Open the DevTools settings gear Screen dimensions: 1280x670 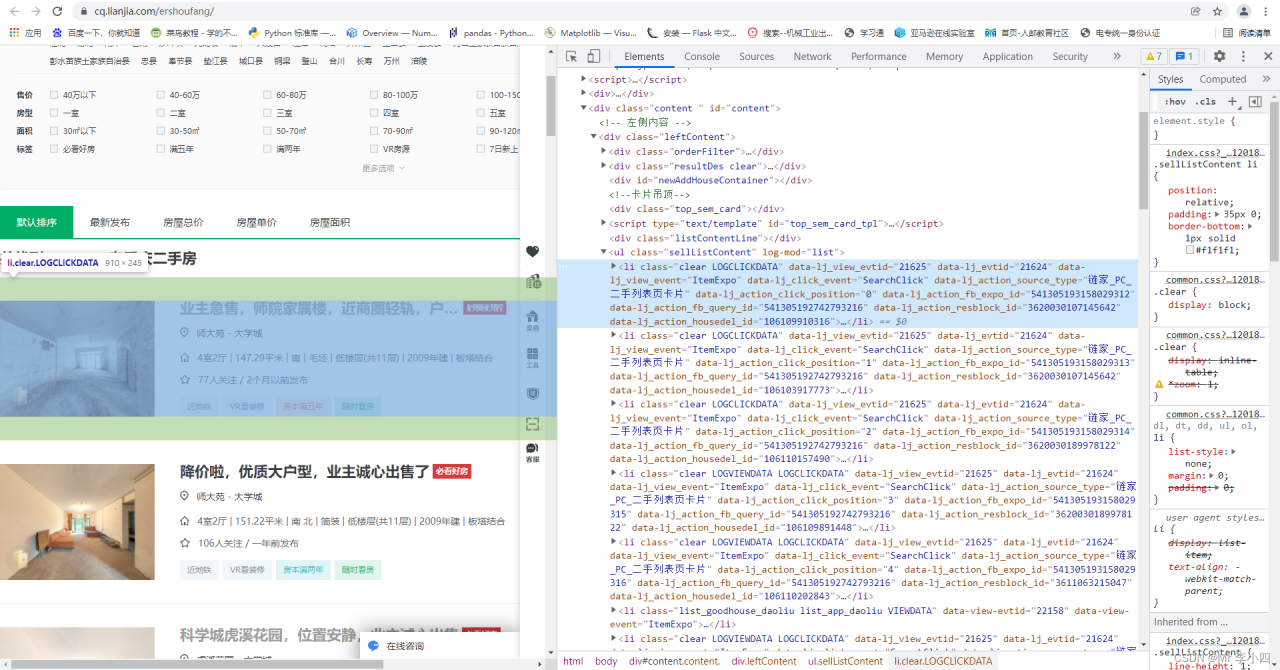(x=1219, y=56)
